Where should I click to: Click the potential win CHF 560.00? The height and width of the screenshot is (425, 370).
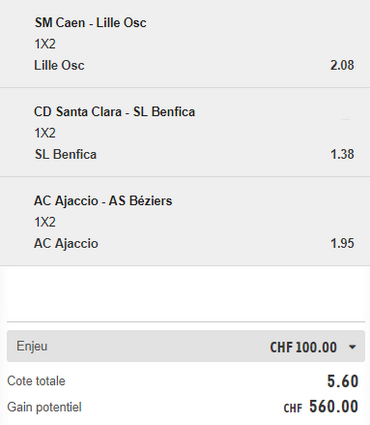pyautogui.click(x=321, y=407)
